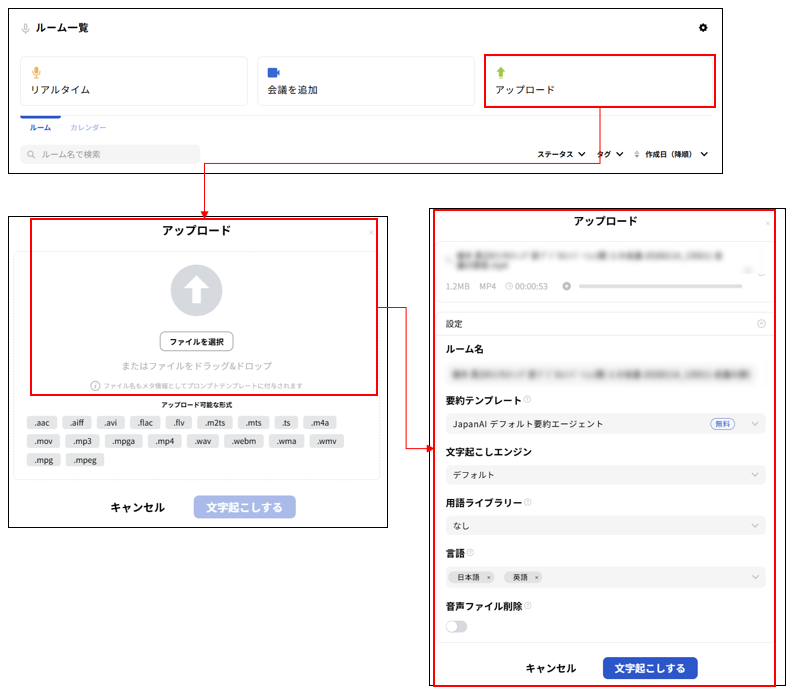This screenshot has width=791, height=696.
Task: Open the 作成日(降順) sort dropdown
Action: click(676, 154)
